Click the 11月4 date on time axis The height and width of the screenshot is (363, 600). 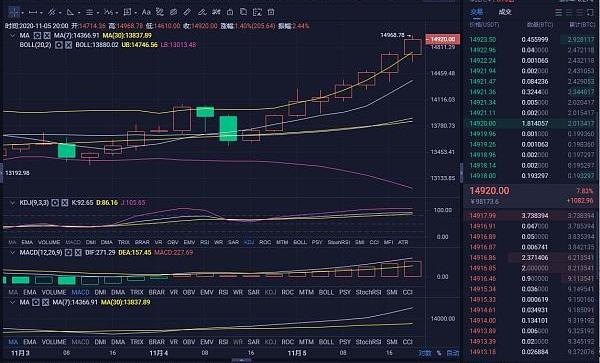click(x=159, y=353)
